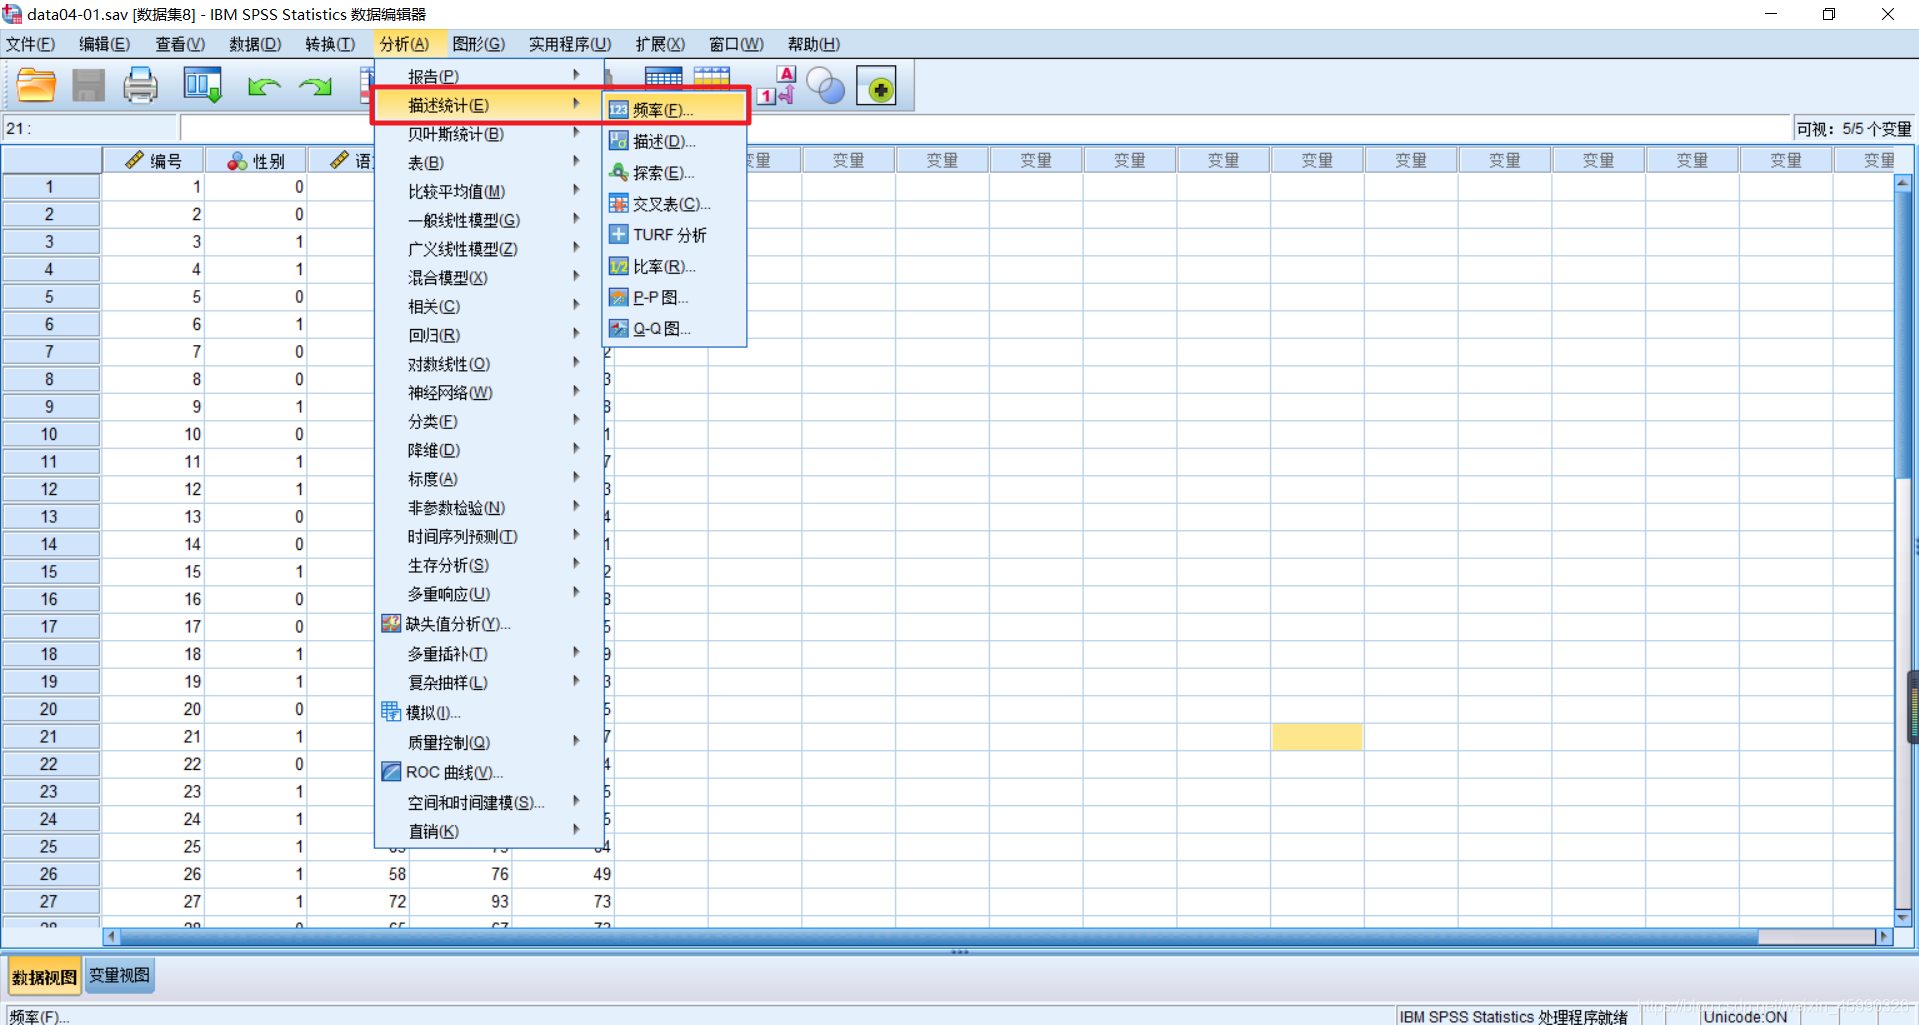Viewport: 1919px width, 1025px height.
Task: Click the cell containing 93 in row 27
Action: (x=461, y=901)
